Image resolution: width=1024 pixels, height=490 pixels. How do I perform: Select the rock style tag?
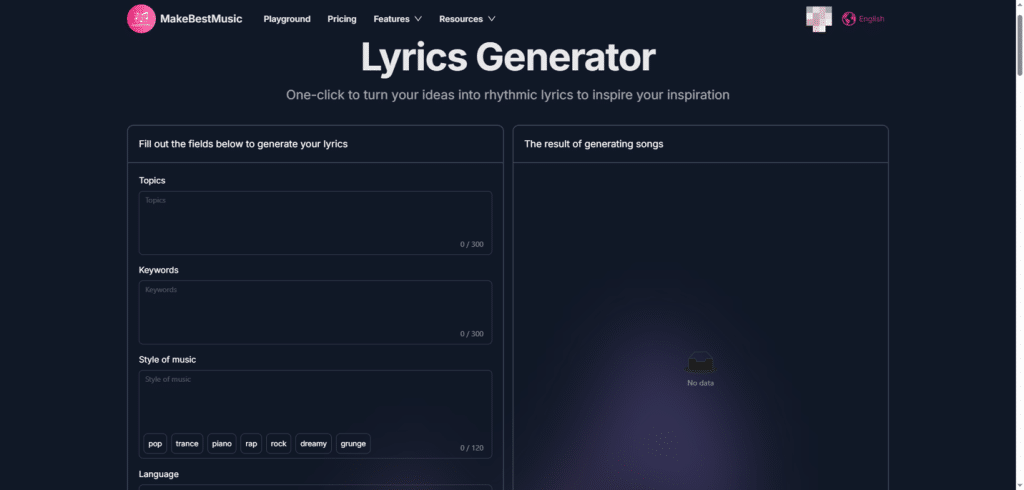click(279, 444)
